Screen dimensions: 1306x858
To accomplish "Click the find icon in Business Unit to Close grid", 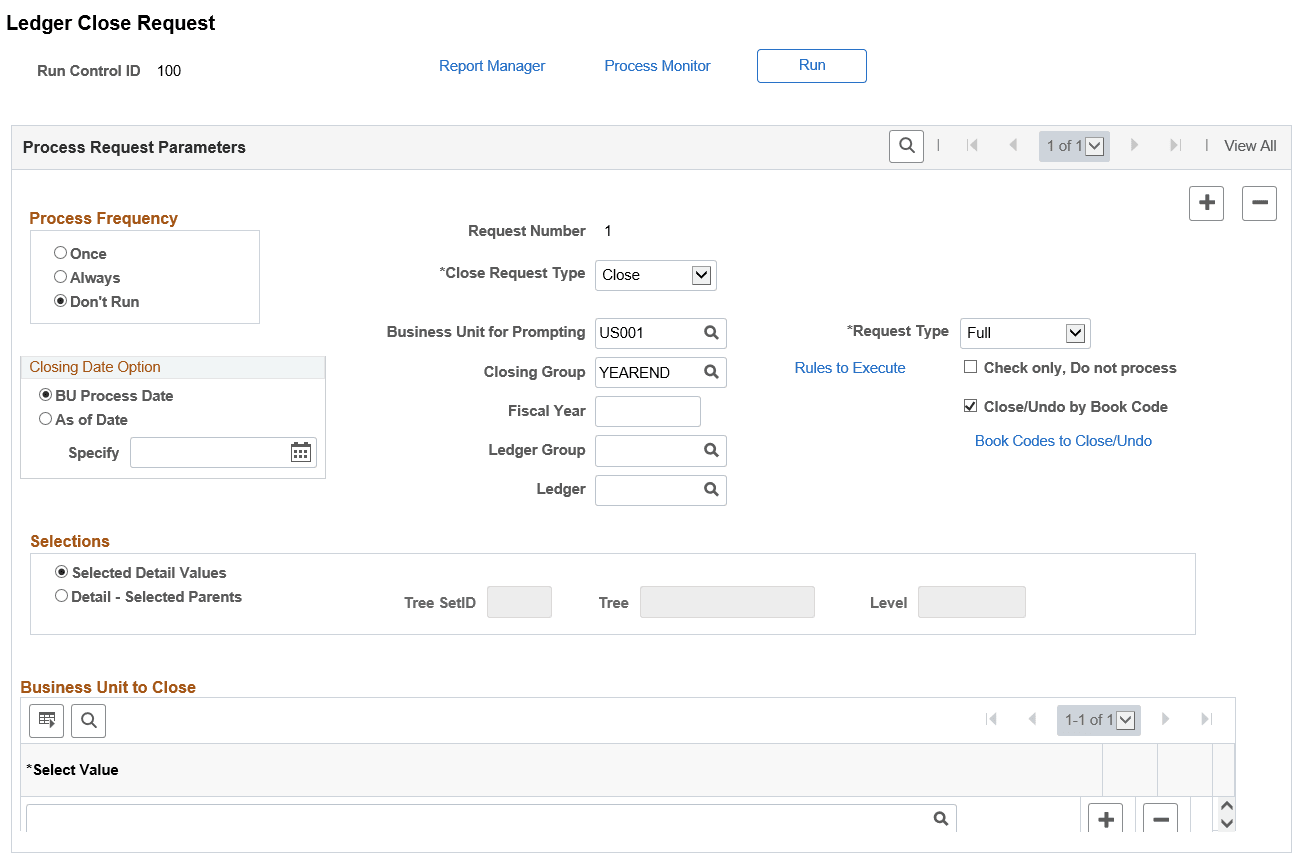I will (x=88, y=720).
